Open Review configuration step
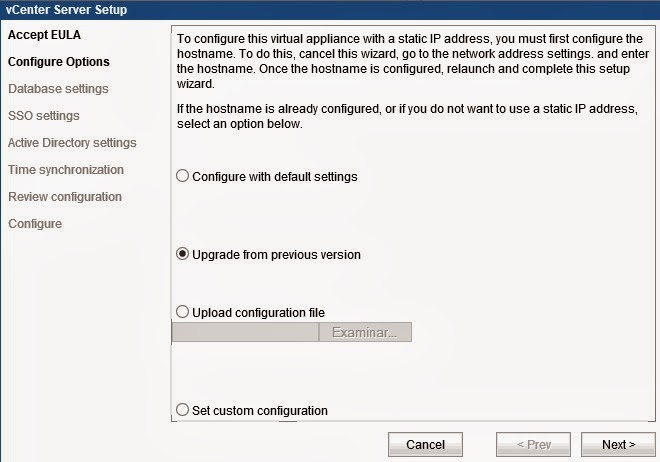Screen dimensions: 660x462 (x=65, y=196)
